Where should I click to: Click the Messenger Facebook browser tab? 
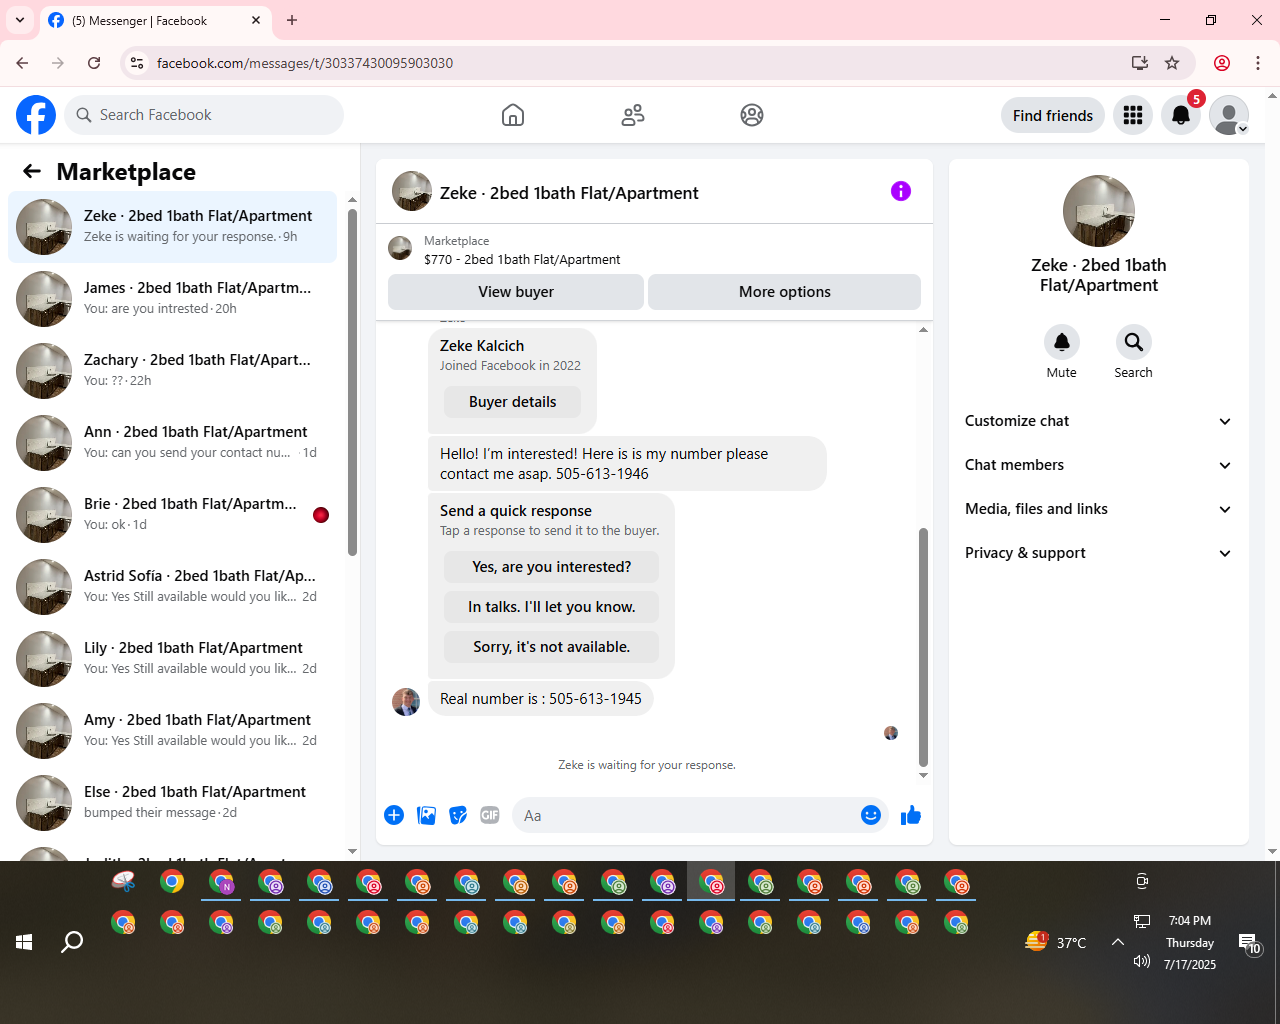155,20
